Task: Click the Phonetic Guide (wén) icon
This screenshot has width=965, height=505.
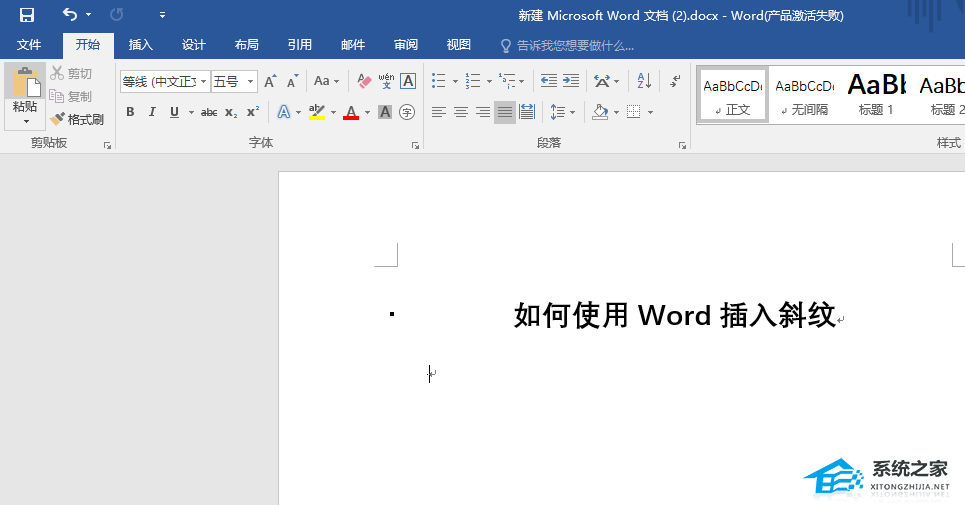Action: (x=386, y=81)
